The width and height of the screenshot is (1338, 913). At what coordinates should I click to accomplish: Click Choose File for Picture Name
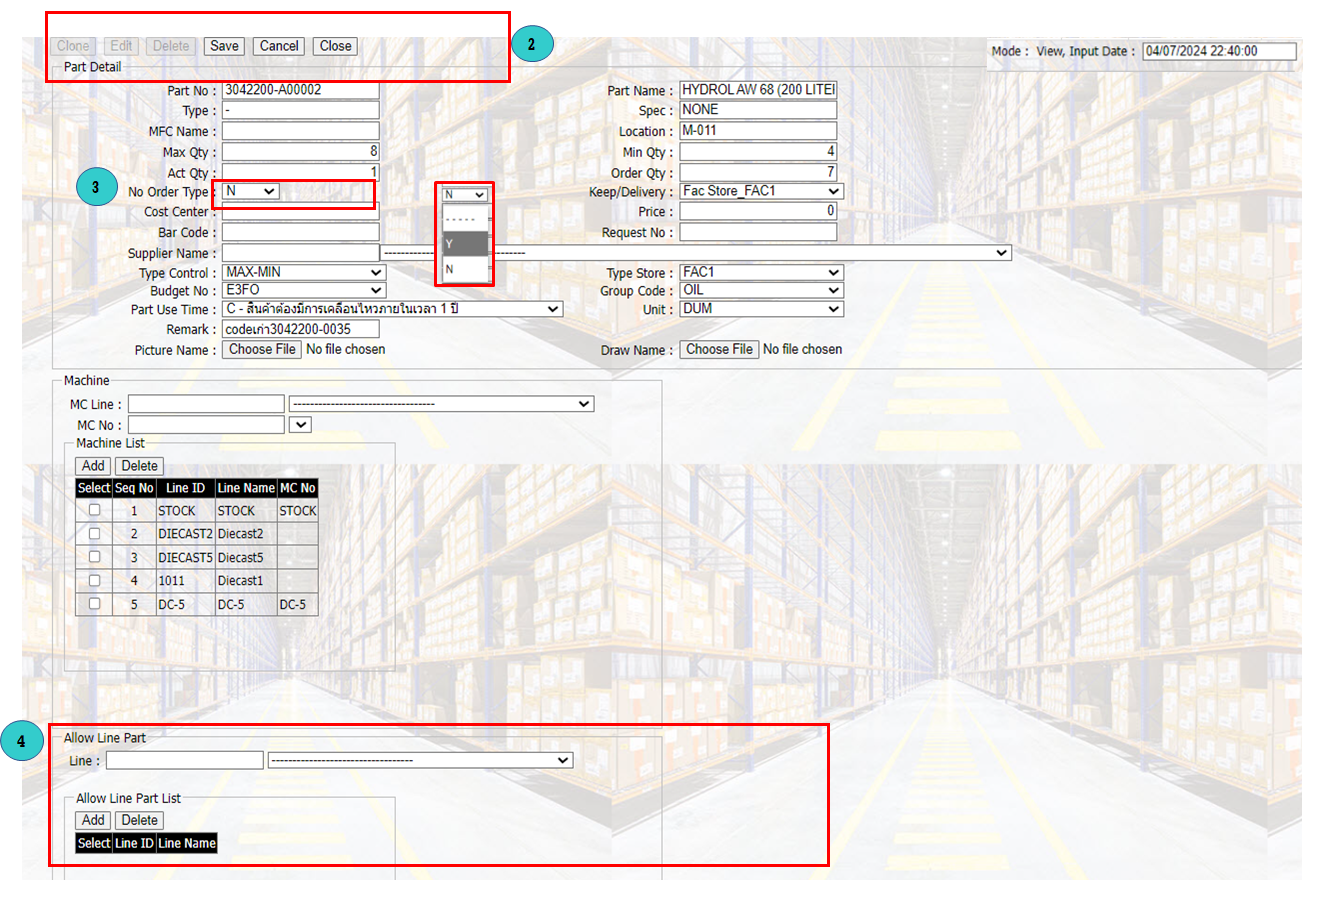(262, 349)
